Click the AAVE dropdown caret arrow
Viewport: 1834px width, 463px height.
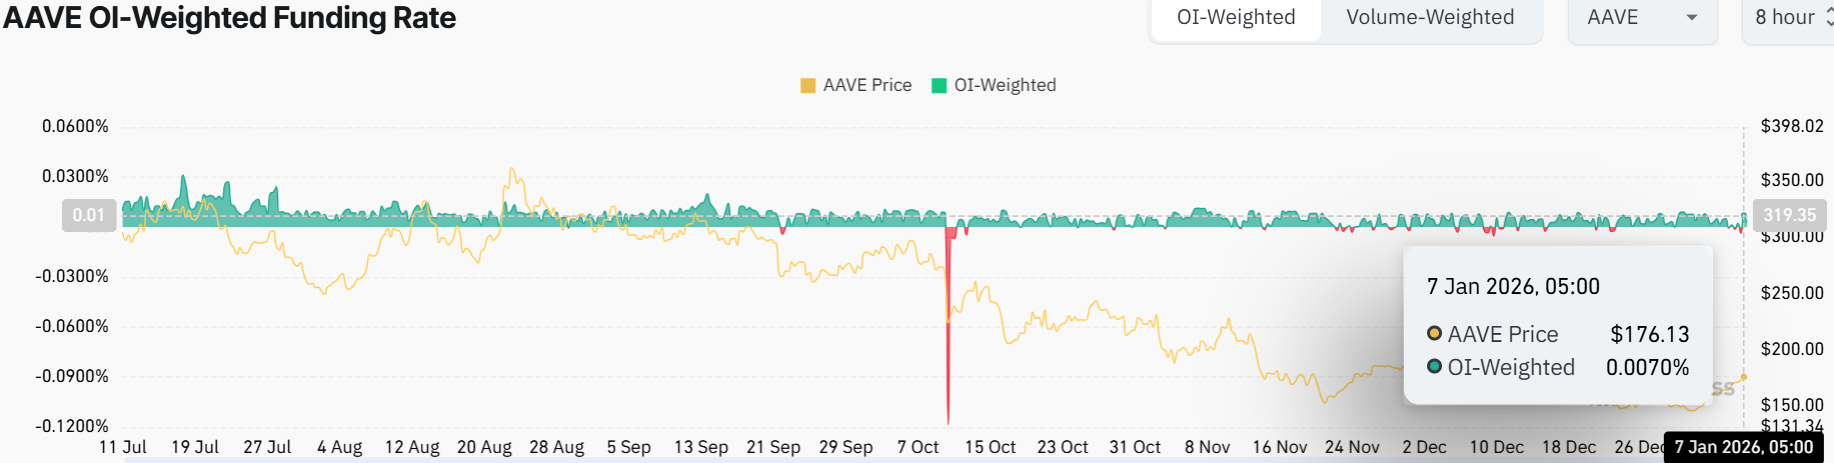(1692, 18)
